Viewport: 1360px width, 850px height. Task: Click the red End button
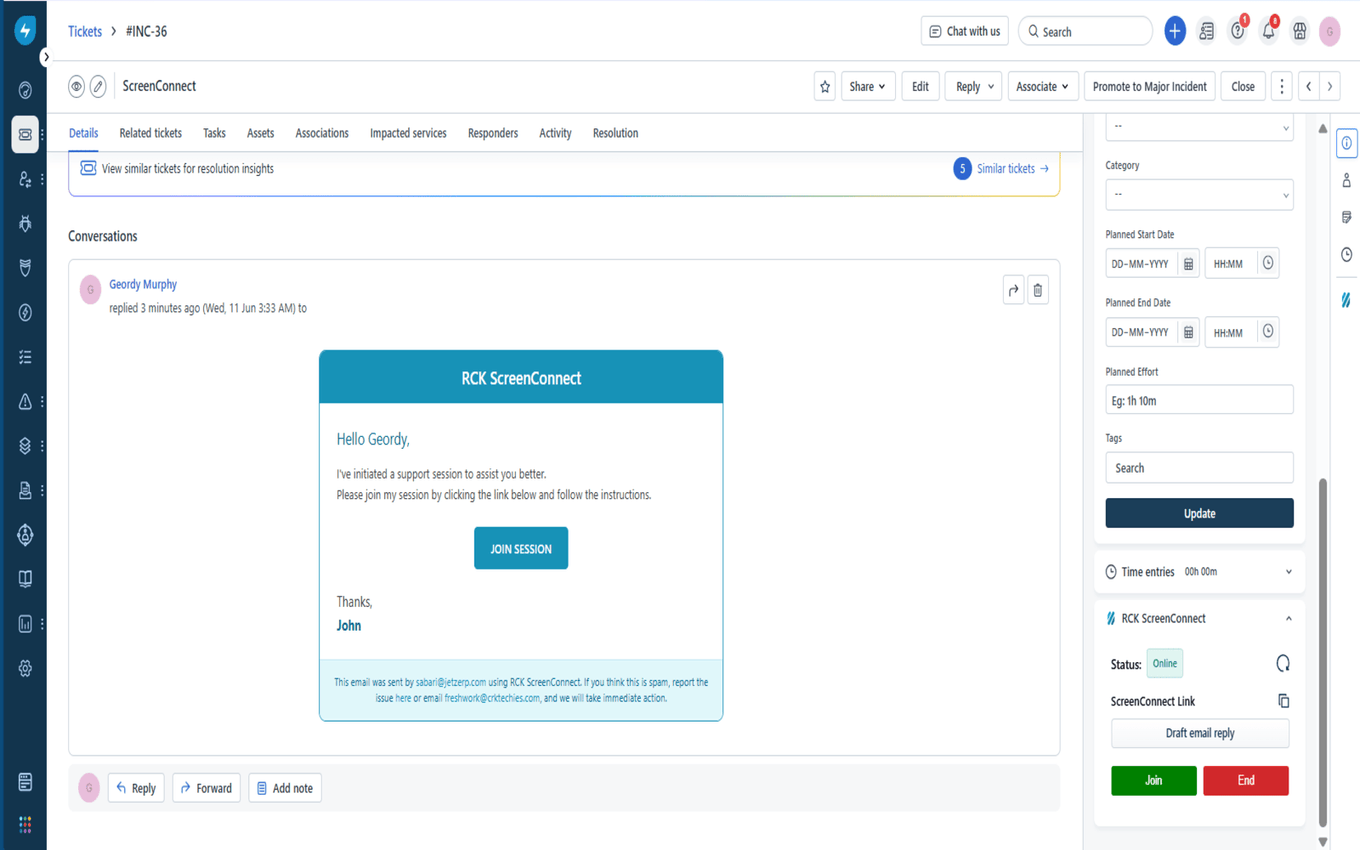point(1246,780)
